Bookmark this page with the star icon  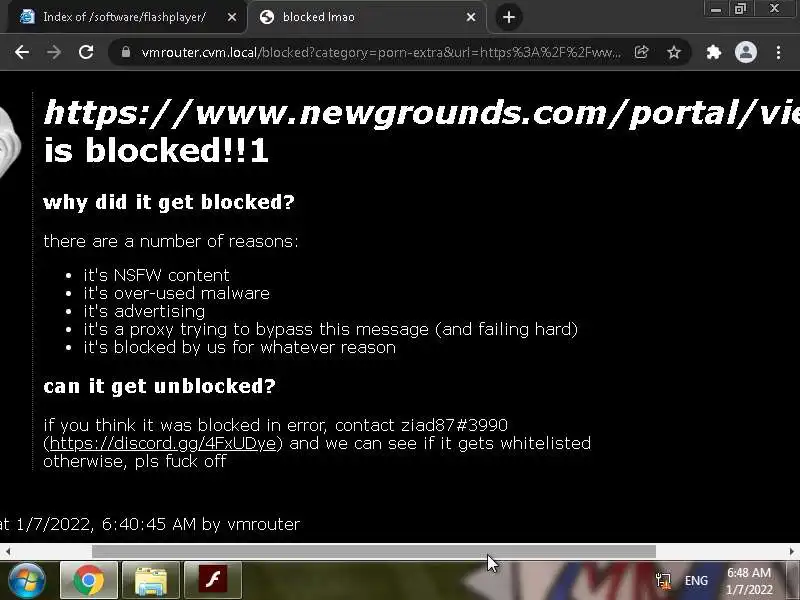(674, 52)
